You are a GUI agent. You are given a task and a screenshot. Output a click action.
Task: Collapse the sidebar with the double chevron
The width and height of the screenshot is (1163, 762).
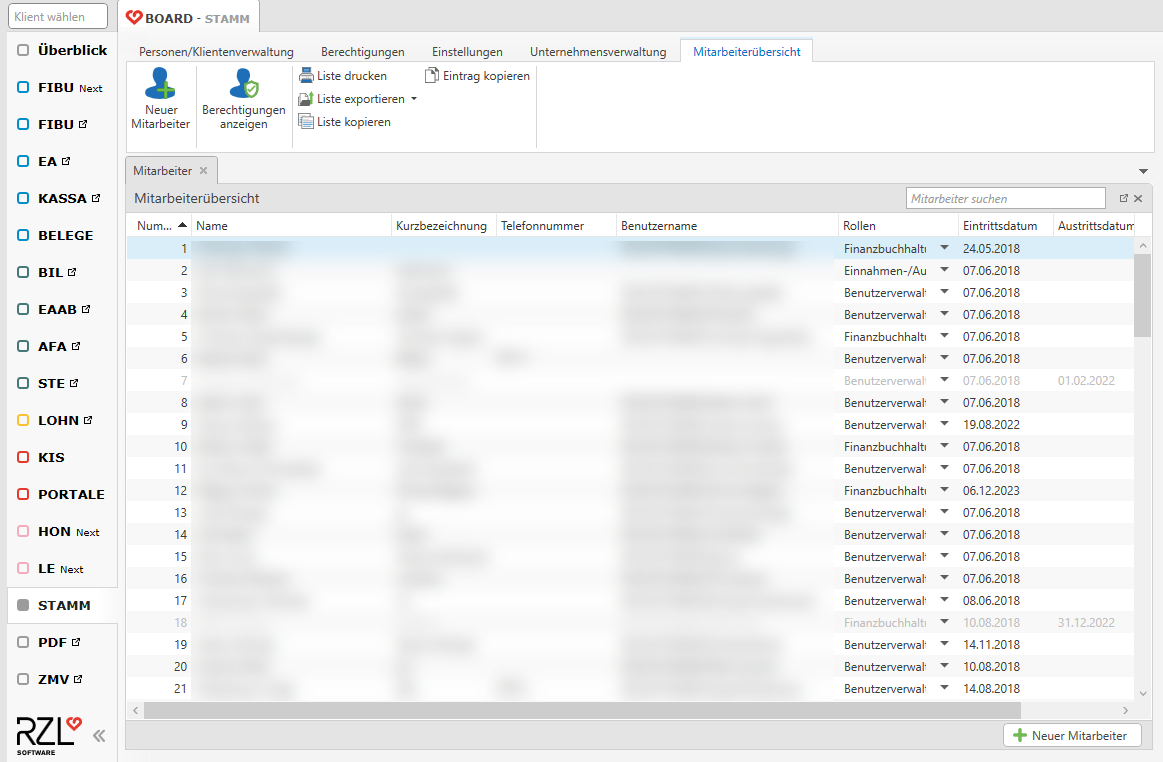99,736
